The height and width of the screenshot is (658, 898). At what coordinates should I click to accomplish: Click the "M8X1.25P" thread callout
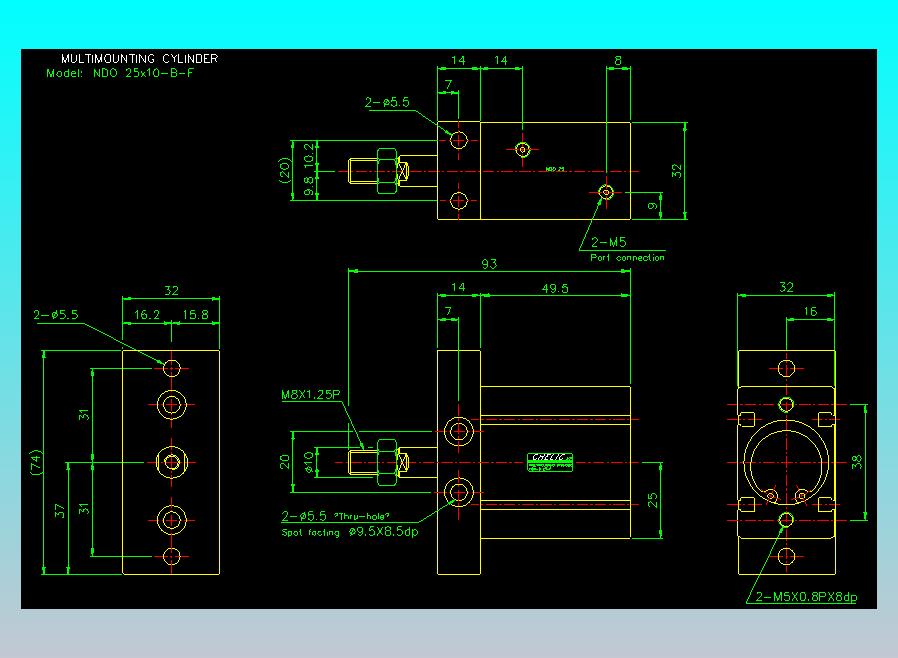tap(310, 395)
